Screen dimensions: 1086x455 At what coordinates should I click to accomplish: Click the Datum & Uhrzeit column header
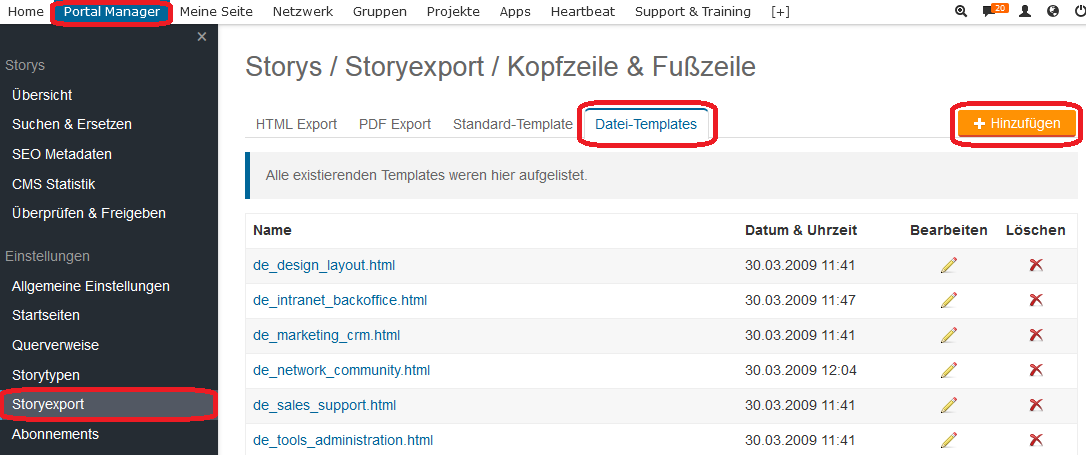(801, 231)
